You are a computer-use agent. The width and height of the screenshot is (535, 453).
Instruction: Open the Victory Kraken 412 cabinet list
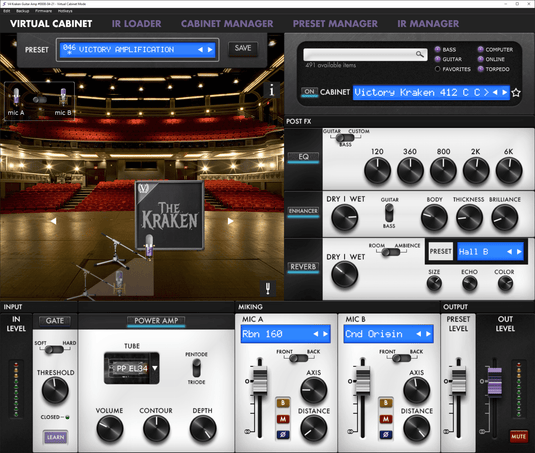(431, 92)
